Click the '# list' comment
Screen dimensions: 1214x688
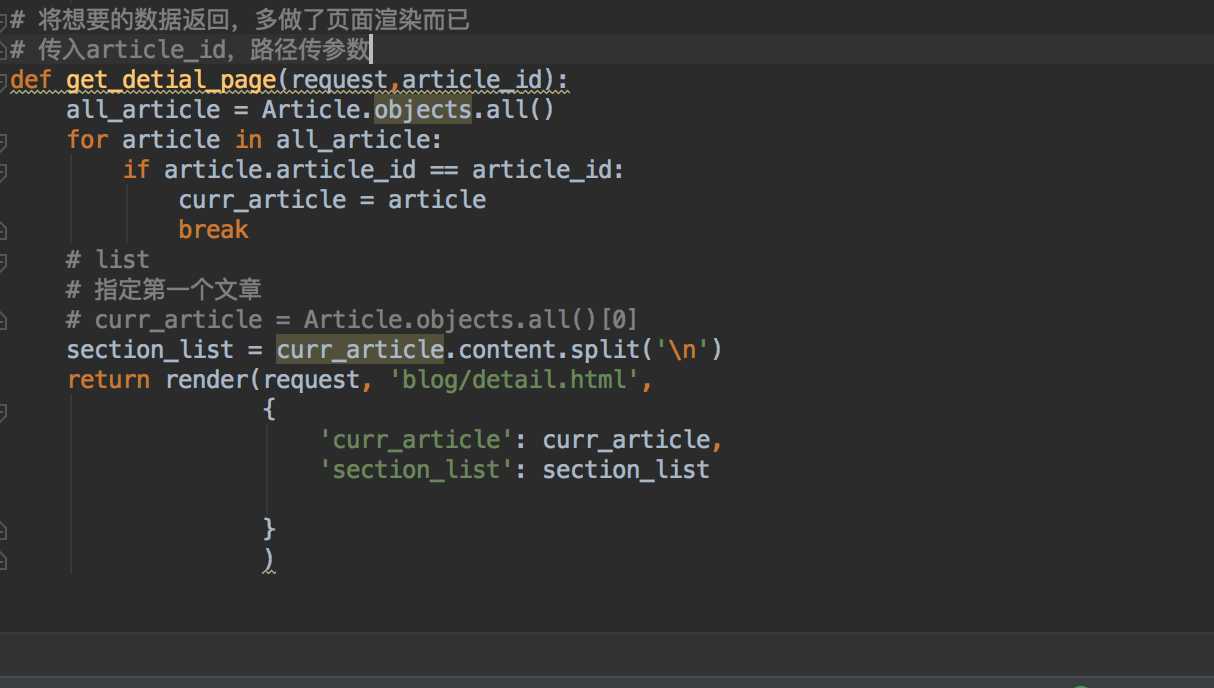(x=108, y=260)
